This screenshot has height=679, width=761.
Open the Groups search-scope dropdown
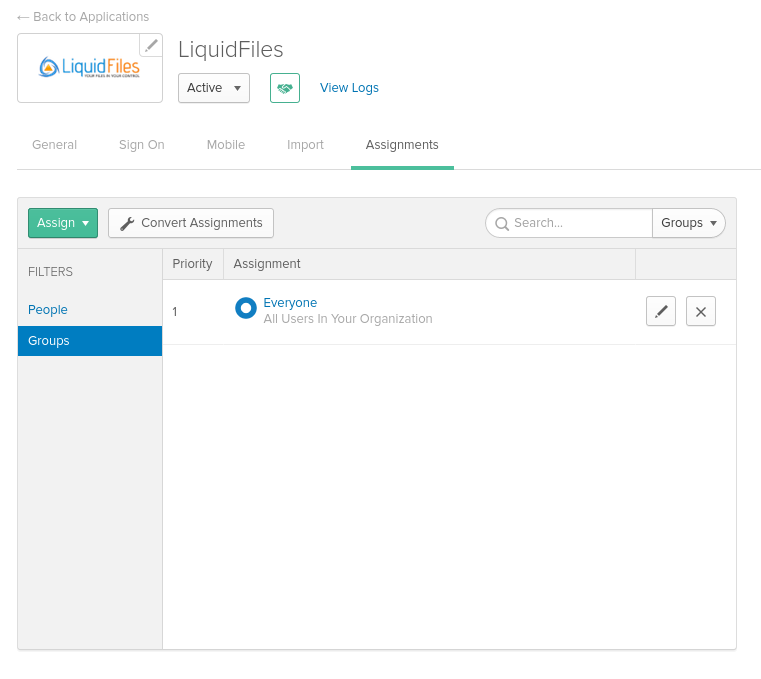coord(689,223)
